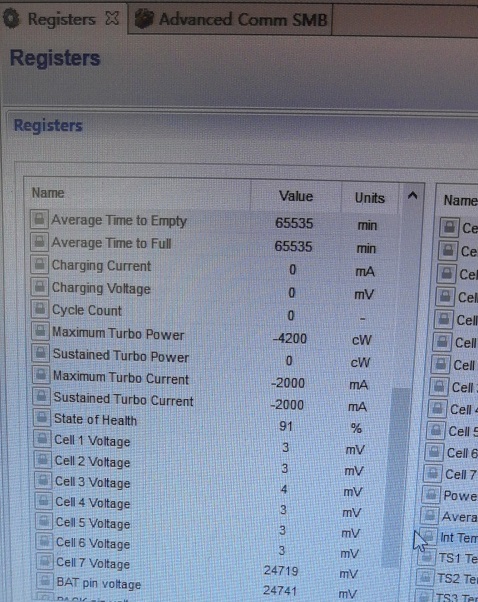Click lock icon beside Sustained Turbo Current
This screenshot has width=478, height=602.
(x=42, y=397)
